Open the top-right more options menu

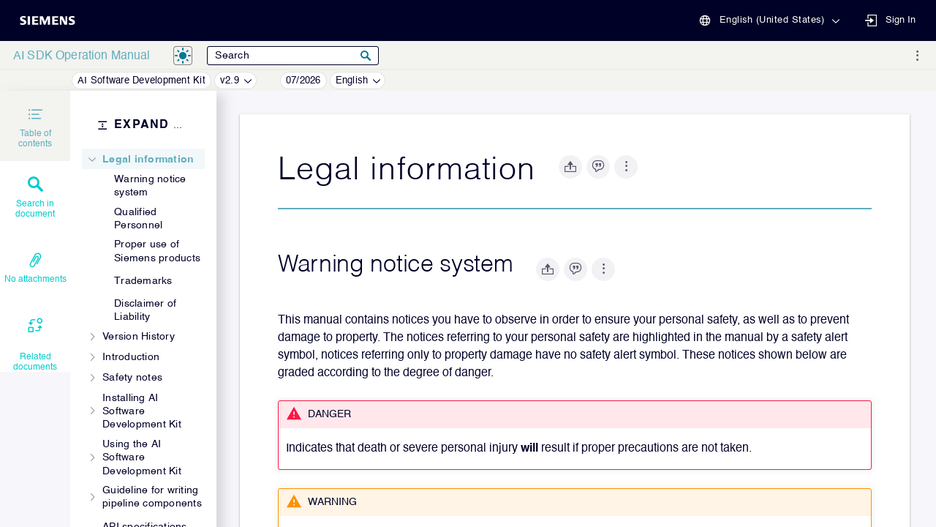917,56
